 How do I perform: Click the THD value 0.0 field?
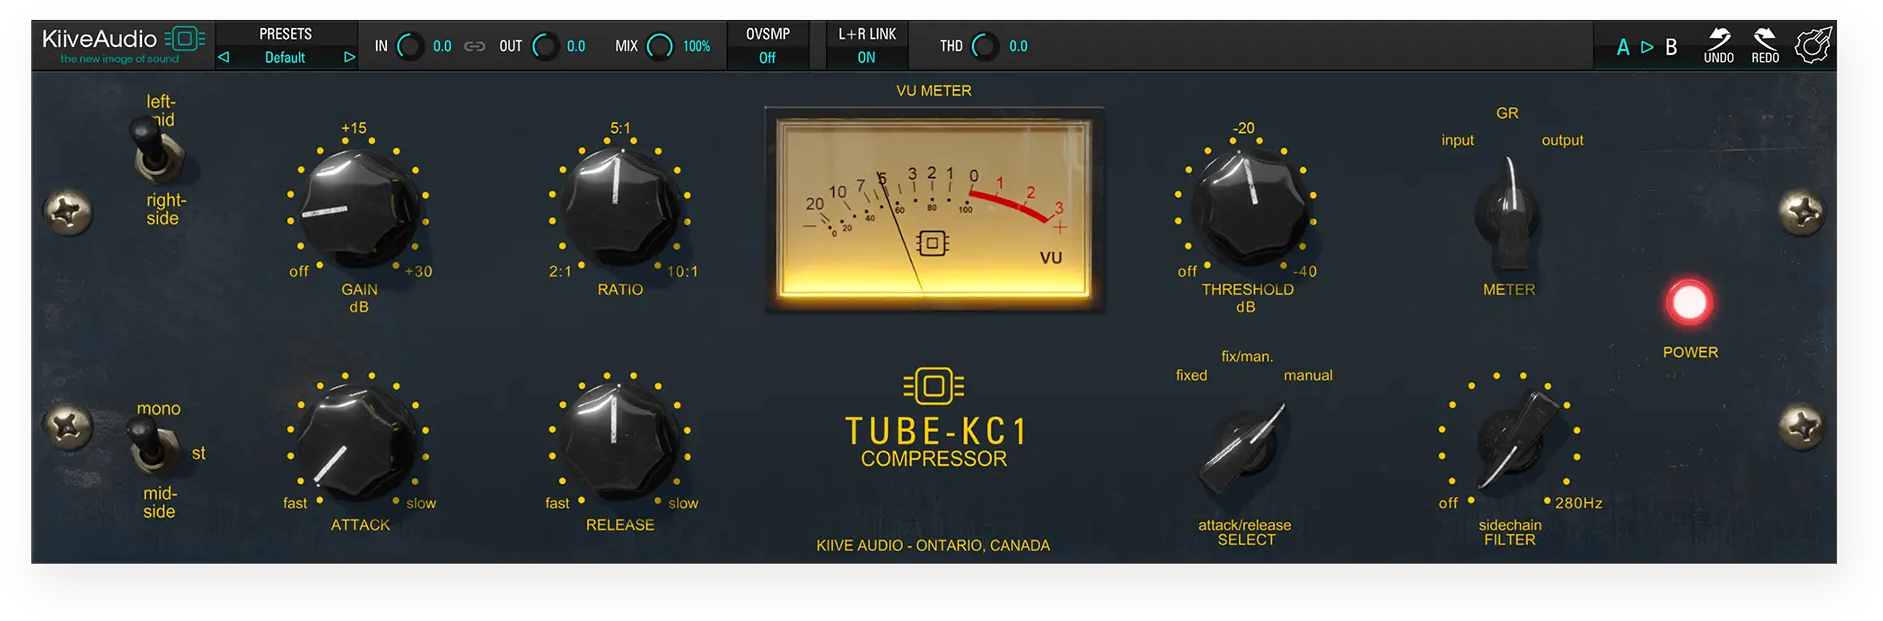(x=1018, y=46)
